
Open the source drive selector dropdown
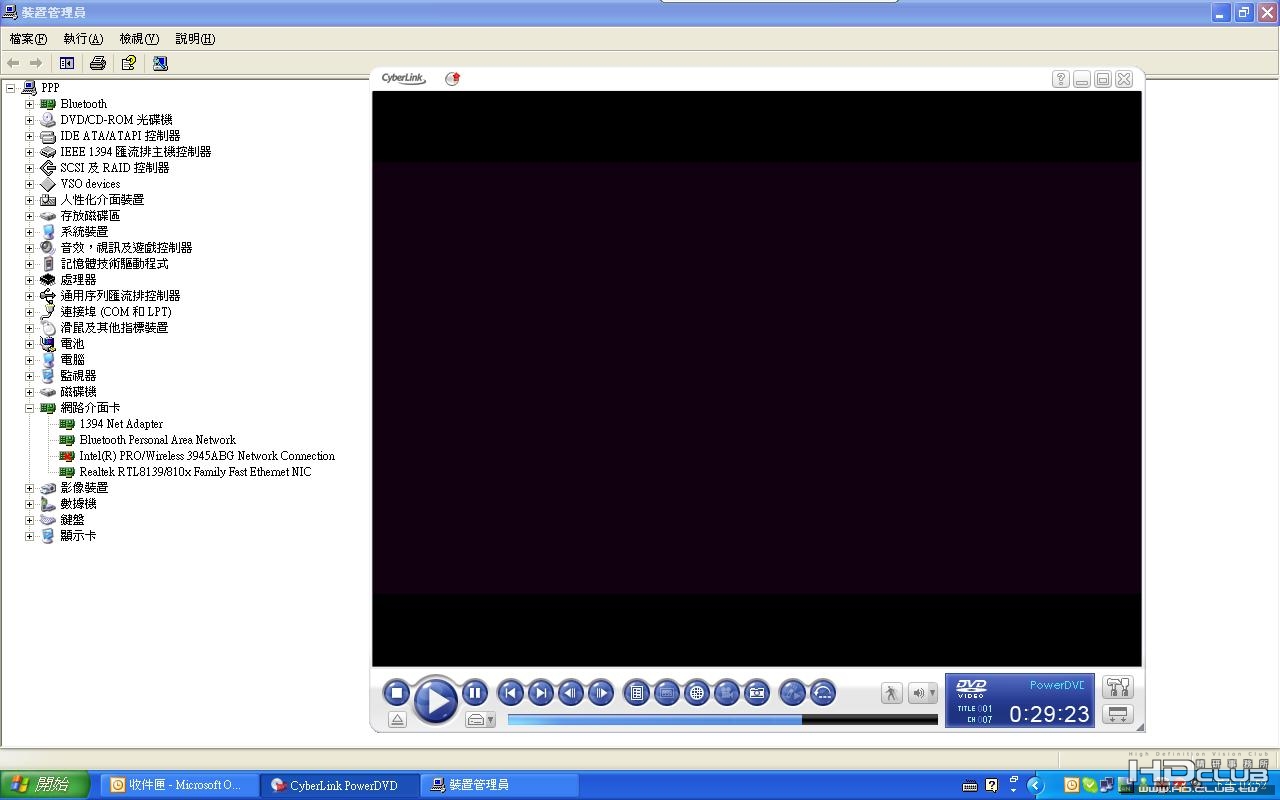pyautogui.click(x=480, y=719)
